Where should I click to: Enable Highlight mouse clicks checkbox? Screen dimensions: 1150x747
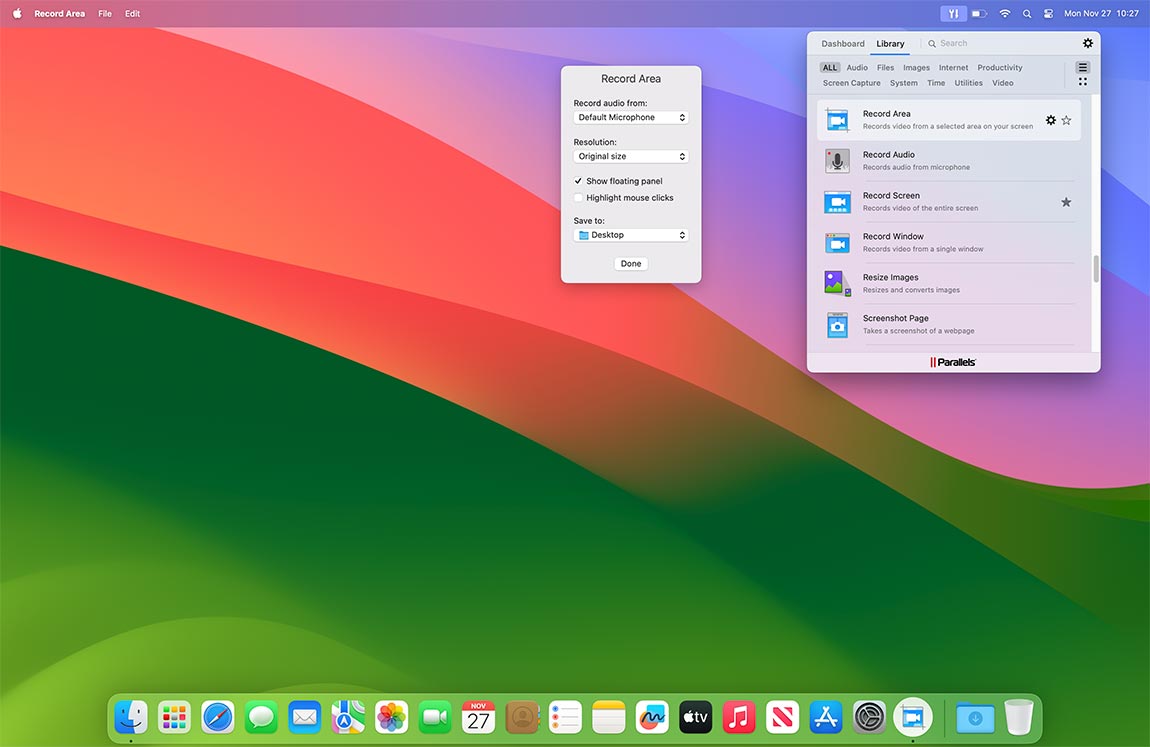[578, 198]
